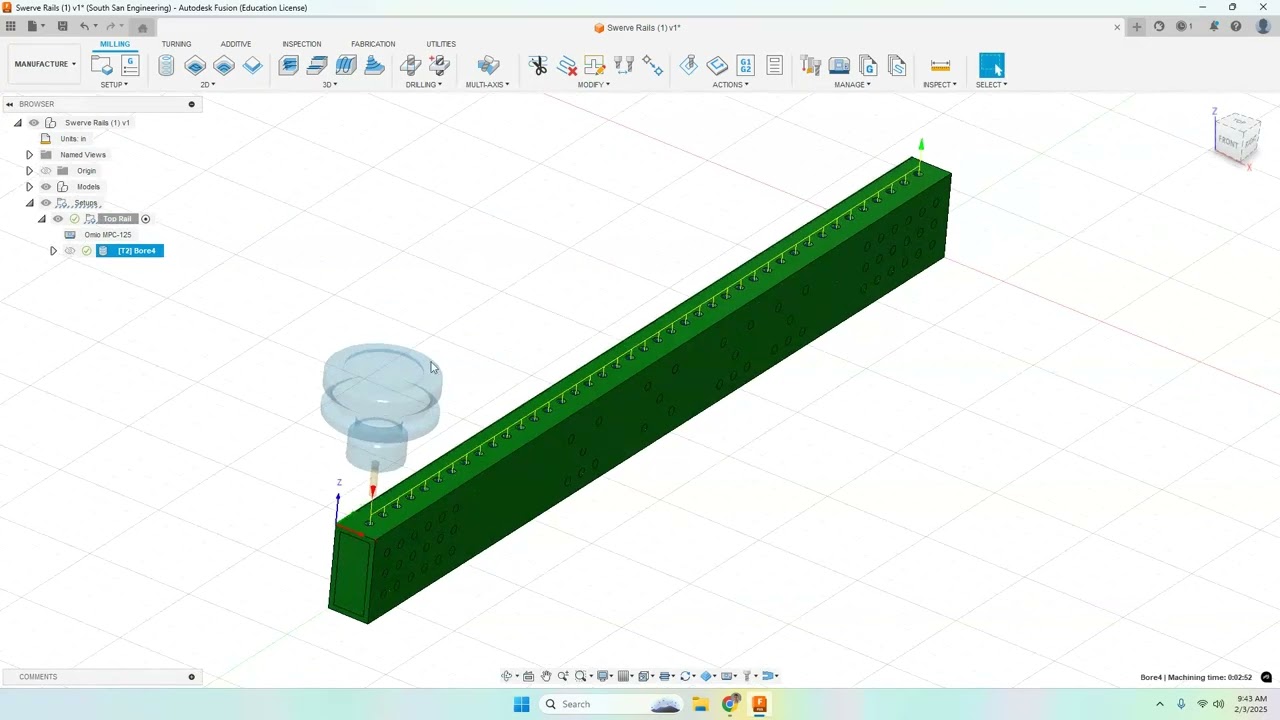Expand the Models node
The height and width of the screenshot is (720, 1280).
[x=29, y=187]
